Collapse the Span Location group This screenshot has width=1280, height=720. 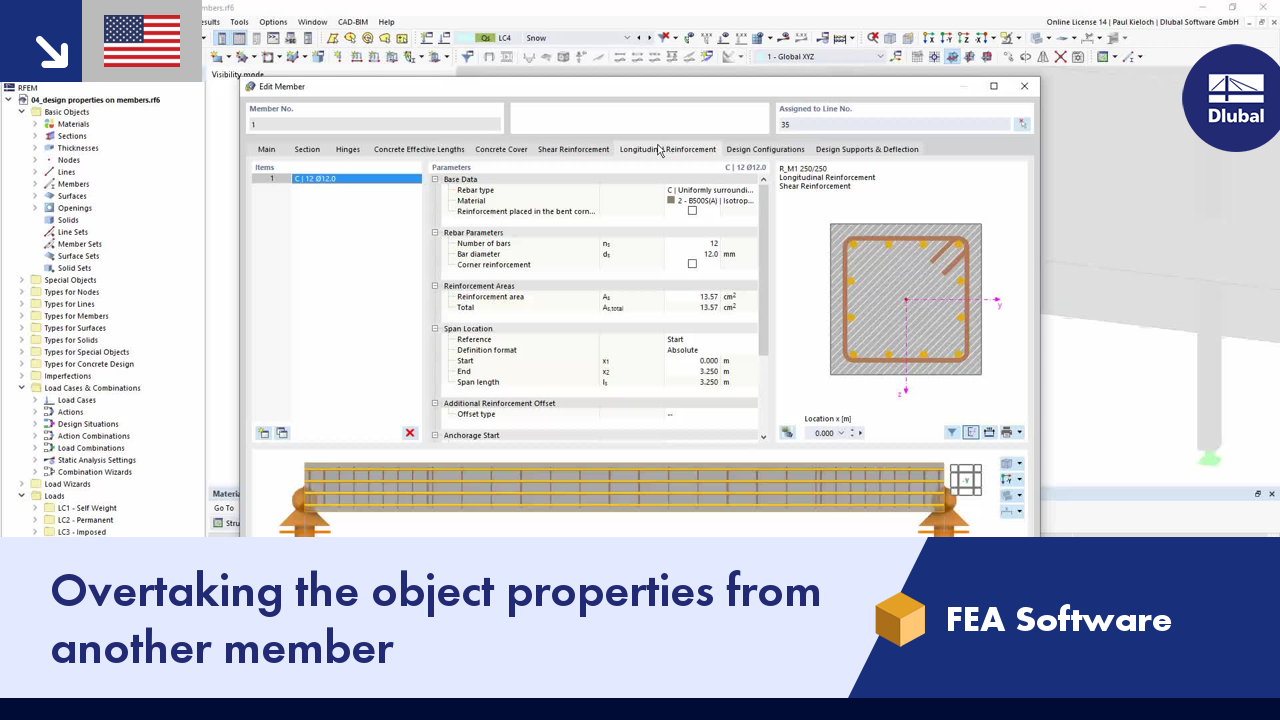pyautogui.click(x=435, y=328)
